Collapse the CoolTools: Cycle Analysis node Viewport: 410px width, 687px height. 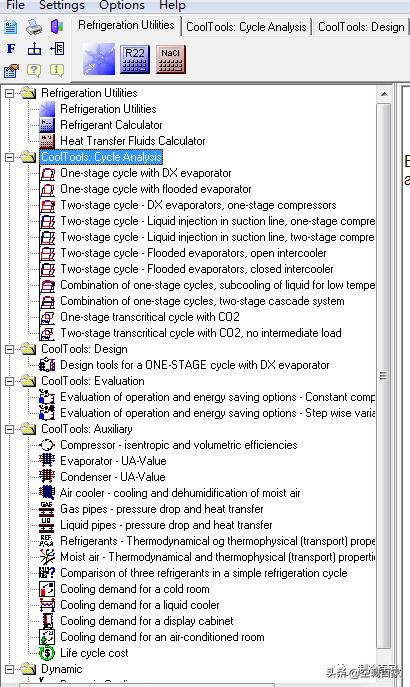tap(10, 157)
